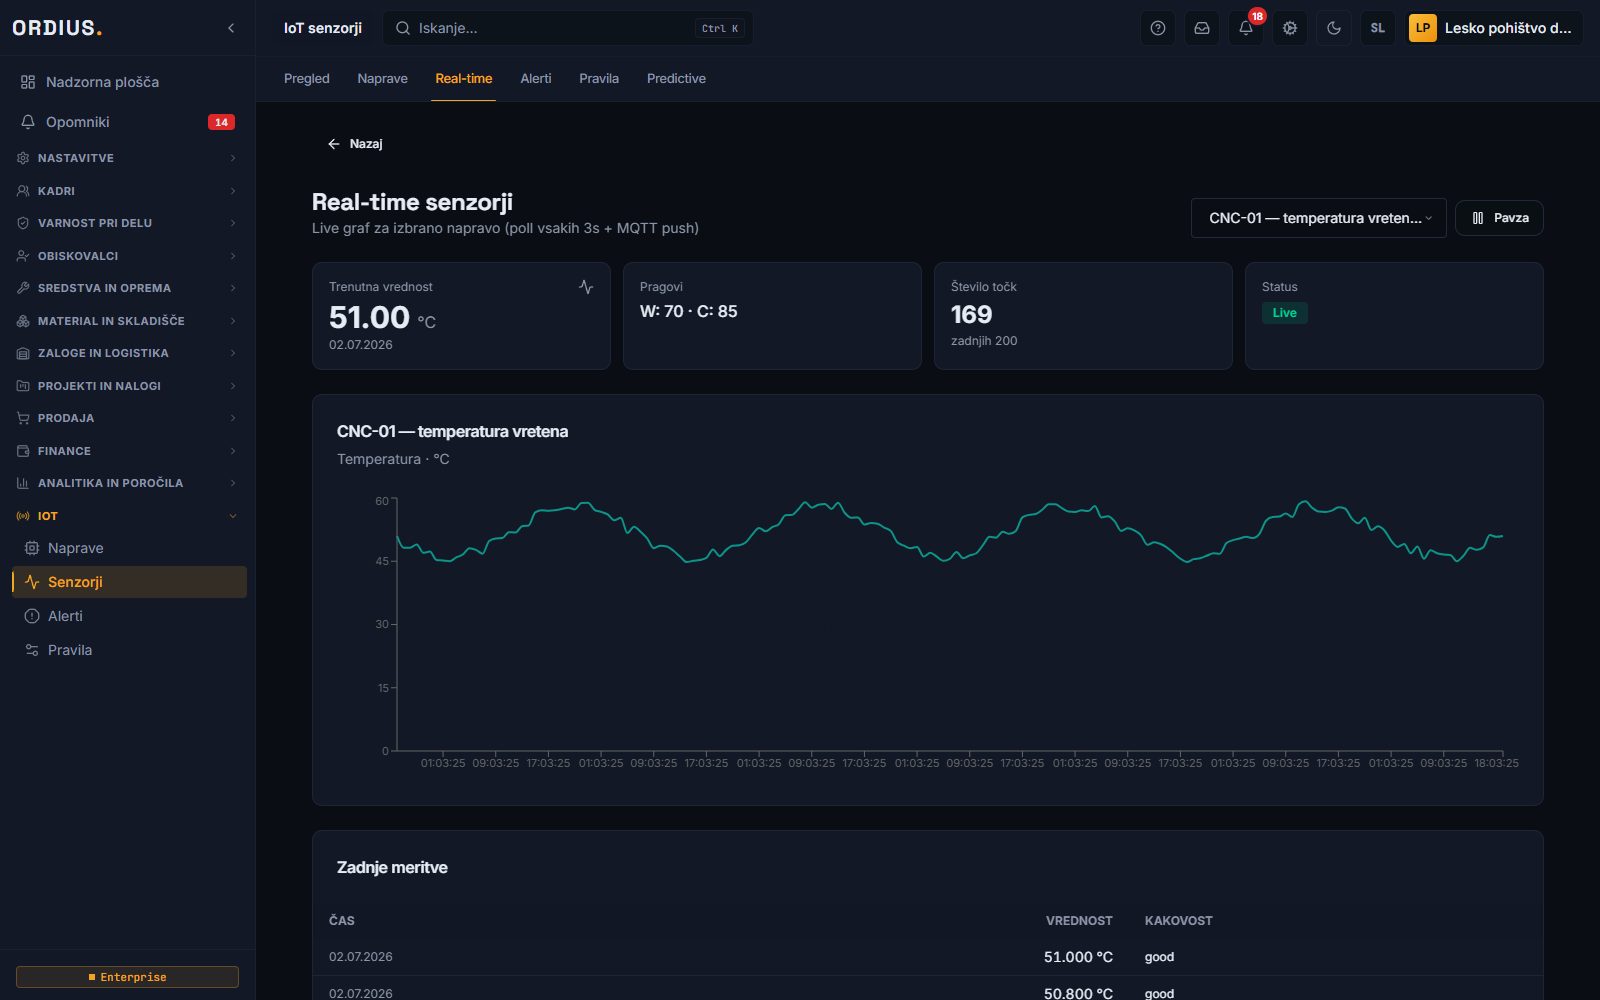The image size is (1600, 1000).
Task: Click the 169 point count value
Action: tap(971, 315)
